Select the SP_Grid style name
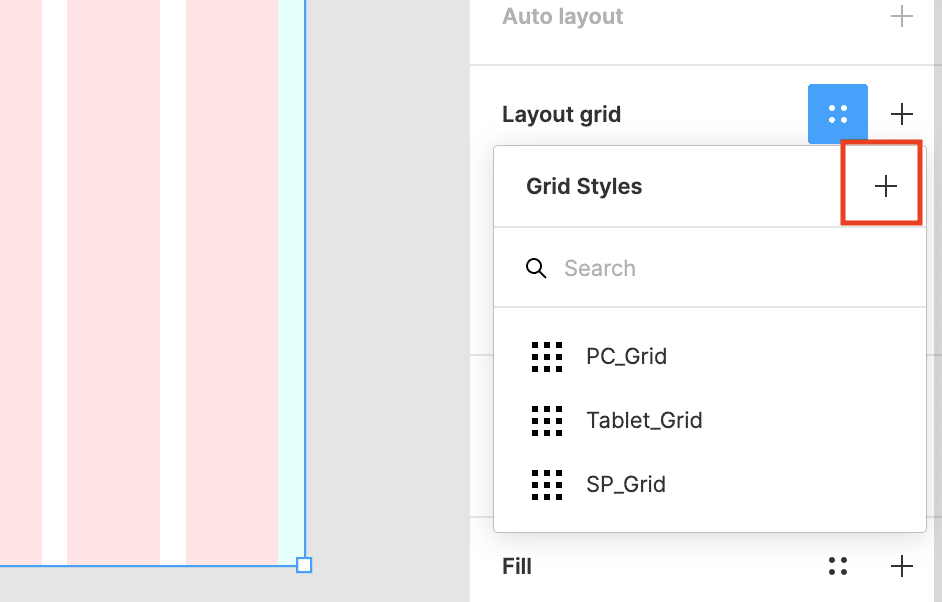The height and width of the screenshot is (602, 942). (x=626, y=484)
